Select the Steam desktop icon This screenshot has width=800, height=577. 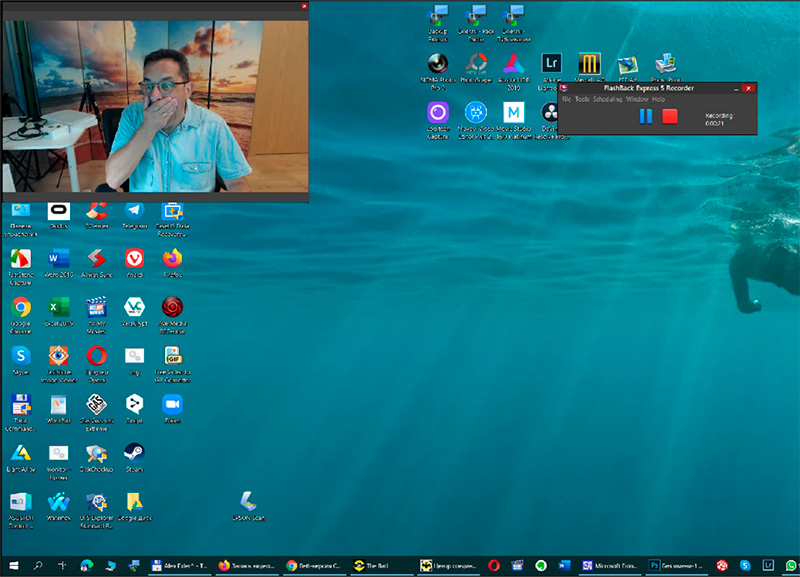[x=134, y=452]
